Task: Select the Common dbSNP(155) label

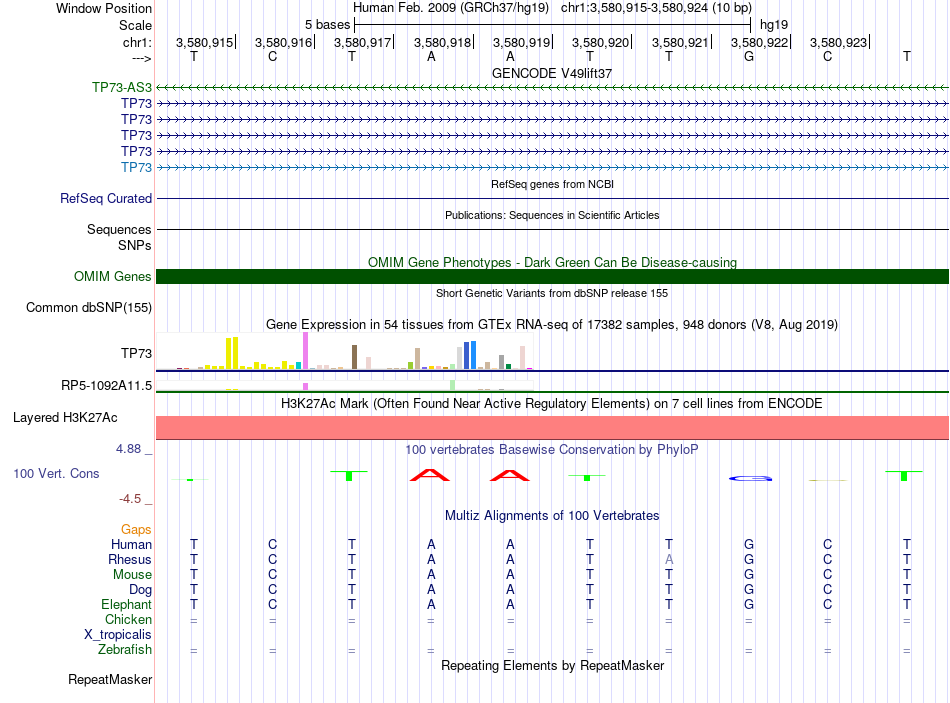Action: pos(89,307)
